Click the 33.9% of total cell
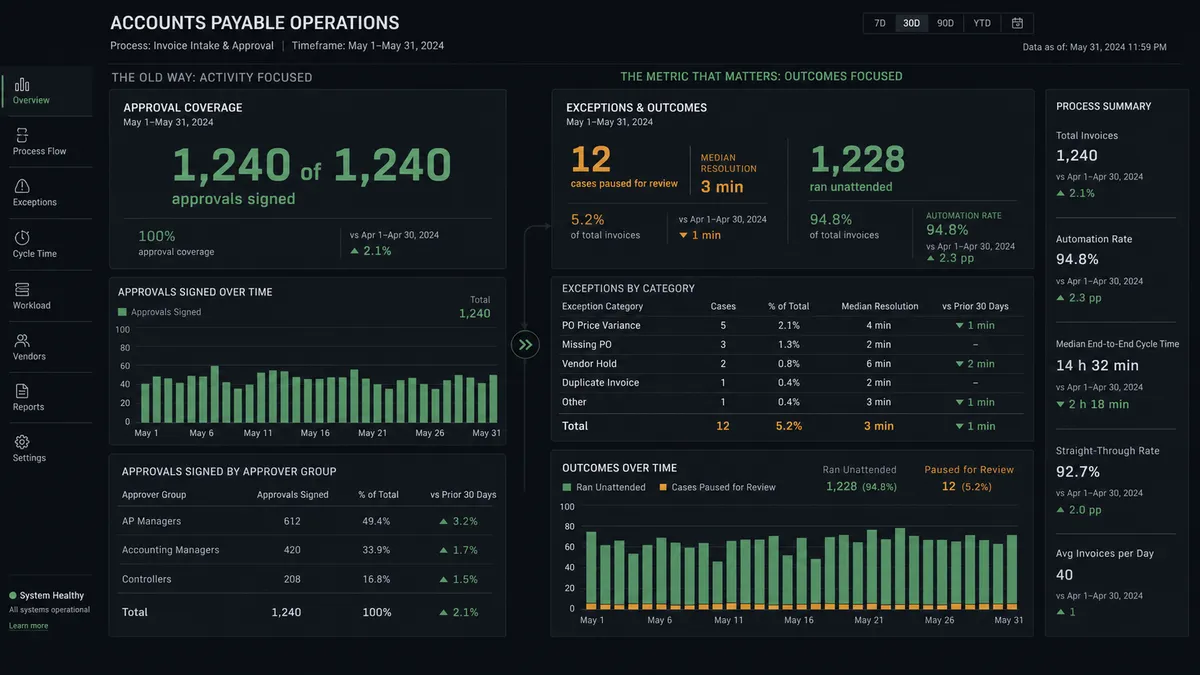1200x675 pixels. pyautogui.click(x=376, y=550)
